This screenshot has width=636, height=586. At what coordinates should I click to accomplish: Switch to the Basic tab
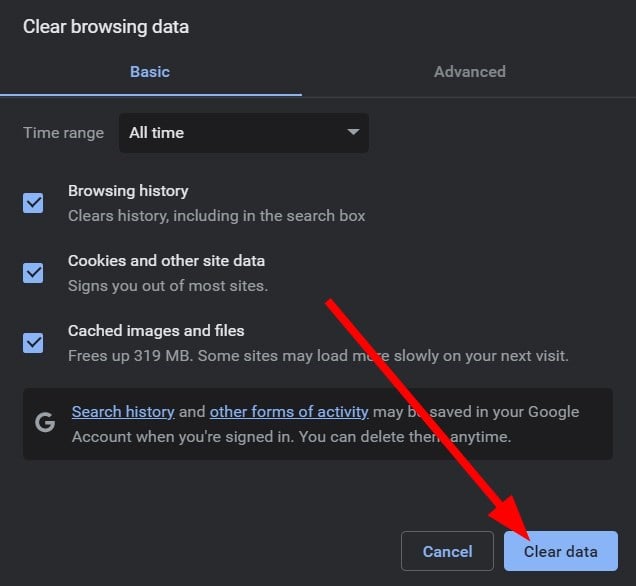pyautogui.click(x=150, y=72)
